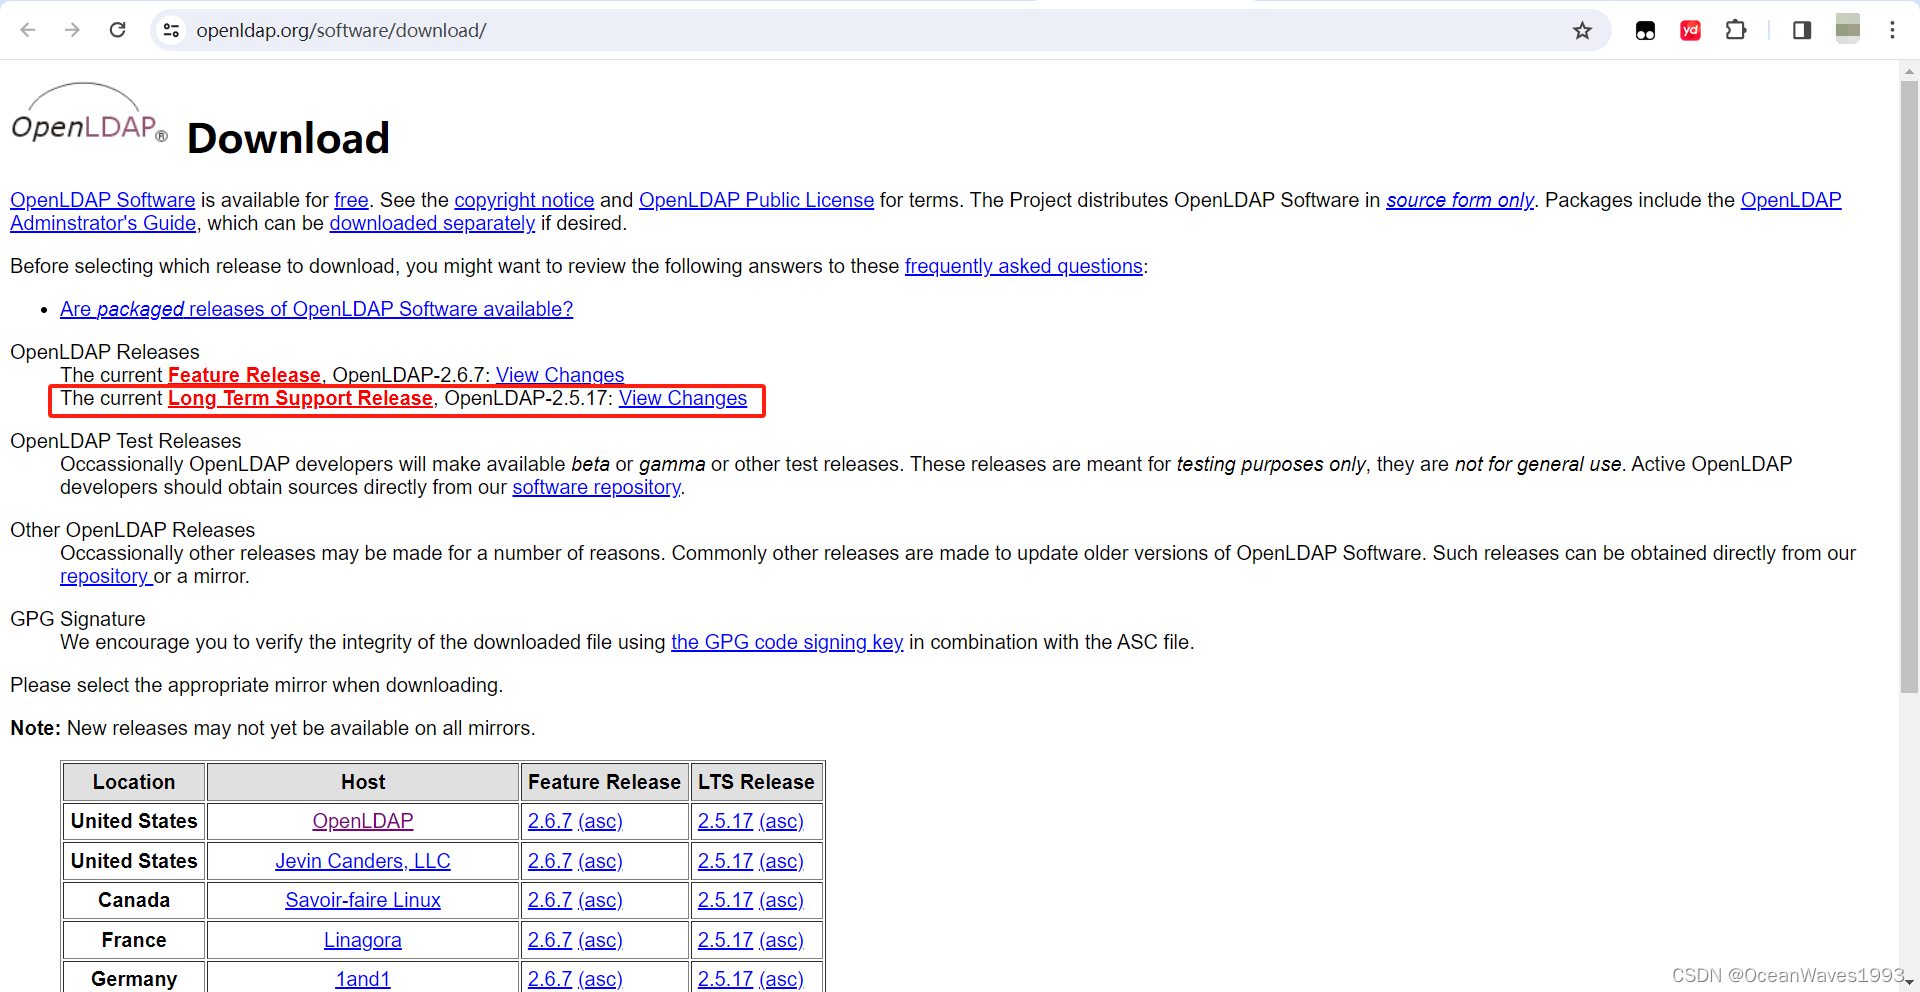This screenshot has width=1920, height=992.
Task: Open the red yd extension icon
Action: tap(1690, 30)
